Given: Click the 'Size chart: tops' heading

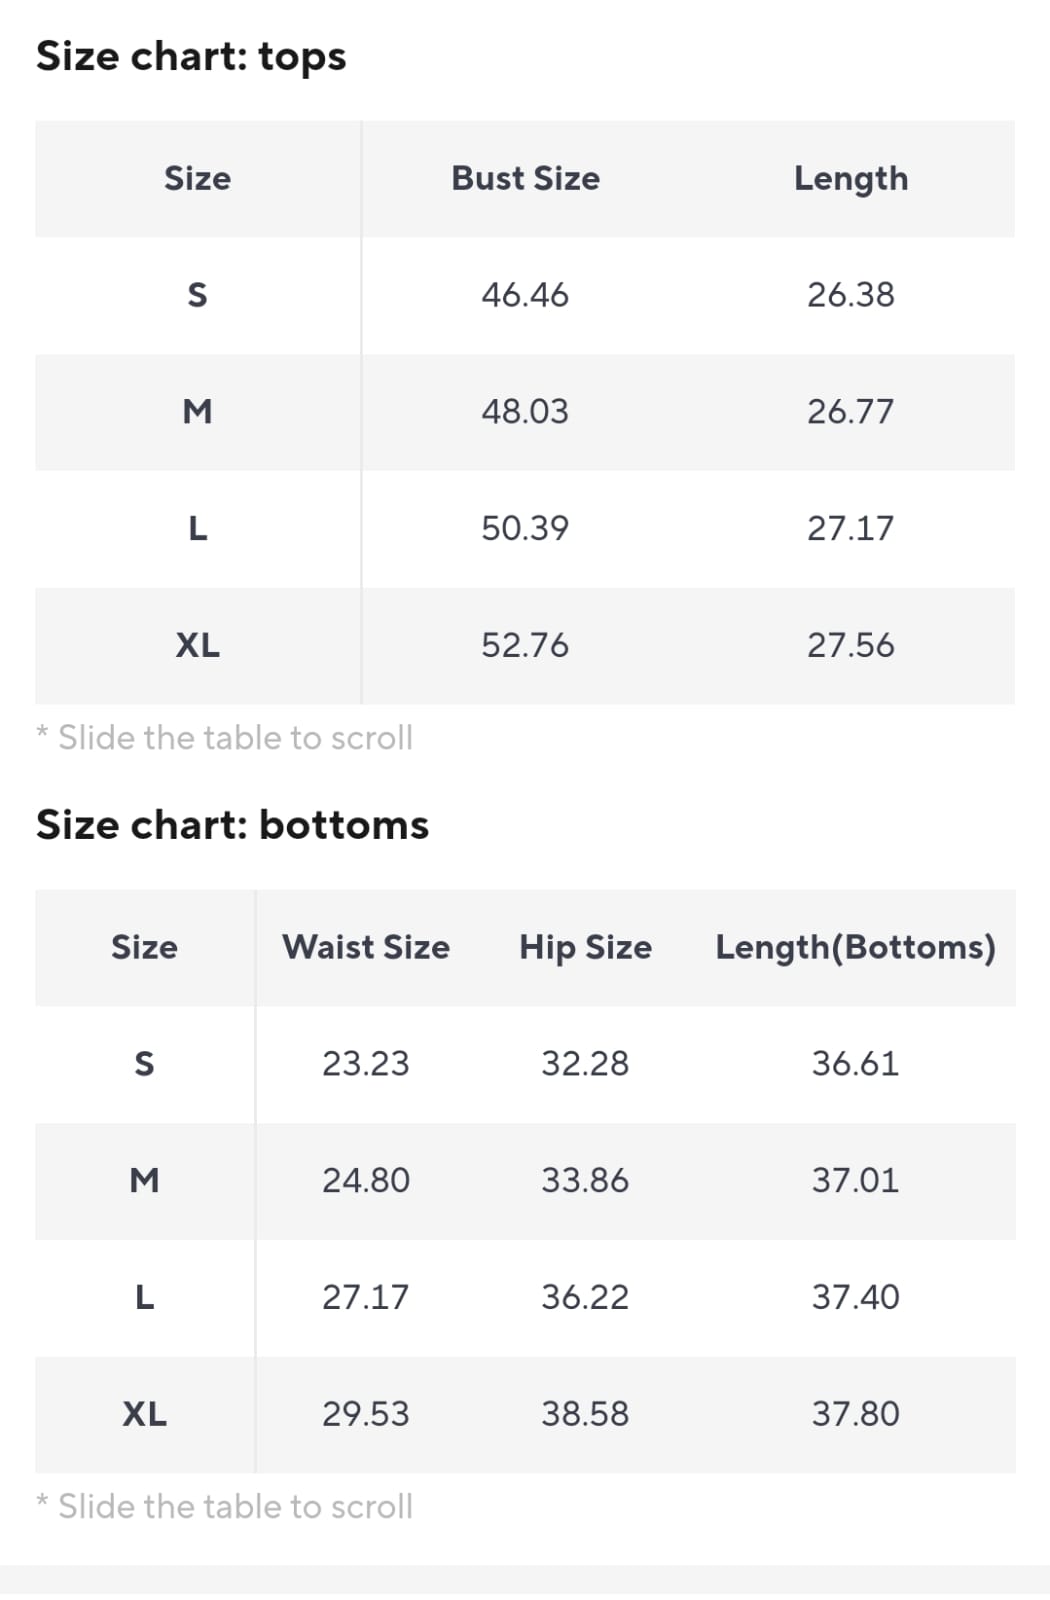Looking at the screenshot, I should point(191,56).
